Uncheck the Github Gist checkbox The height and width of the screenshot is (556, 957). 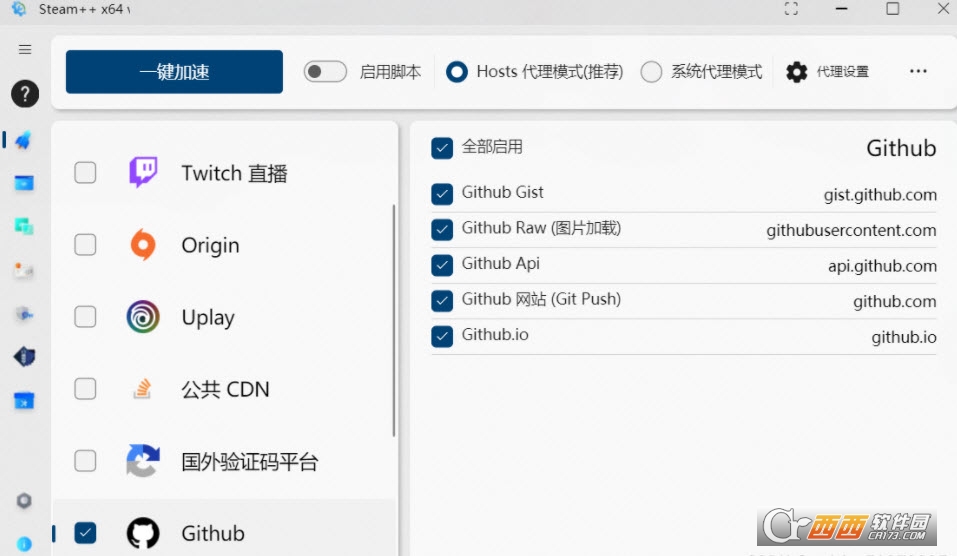pyautogui.click(x=442, y=194)
